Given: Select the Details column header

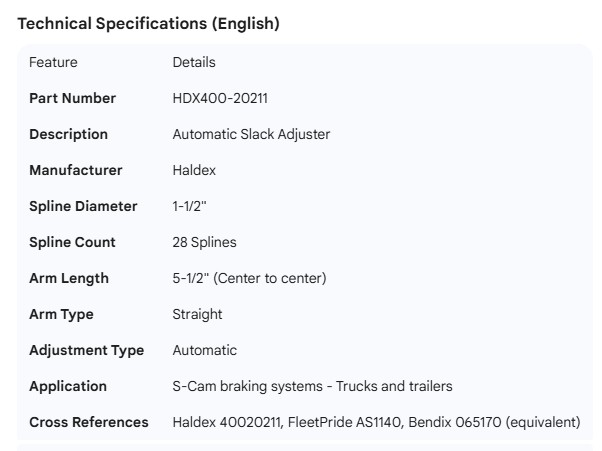Looking at the screenshot, I should pos(193,62).
